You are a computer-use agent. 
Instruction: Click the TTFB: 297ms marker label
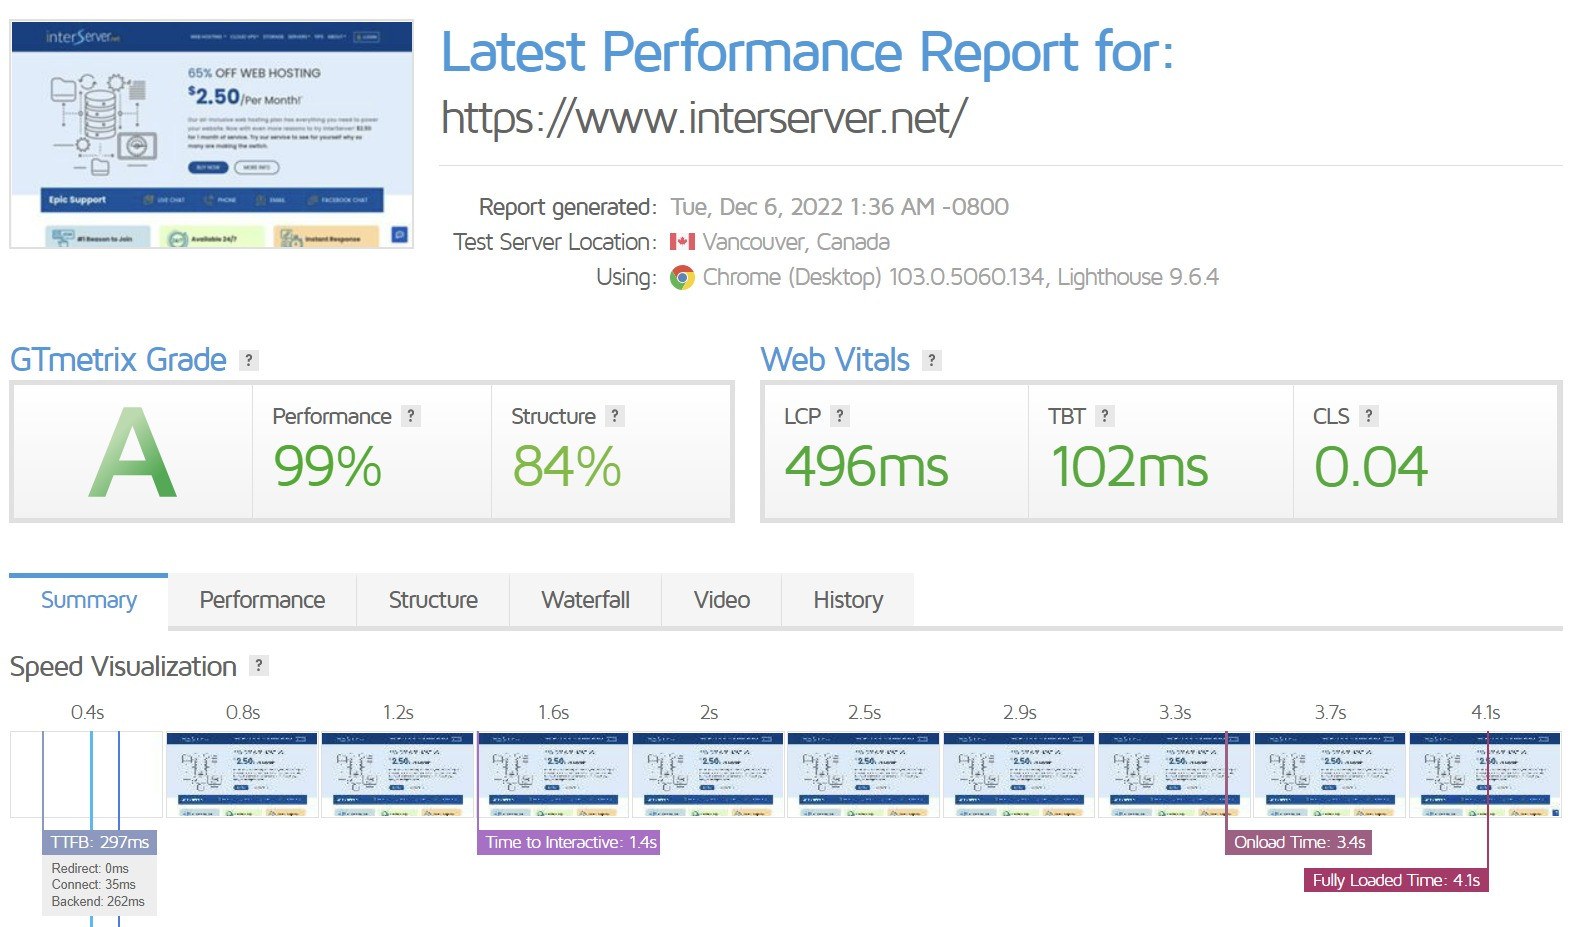pyautogui.click(x=100, y=842)
